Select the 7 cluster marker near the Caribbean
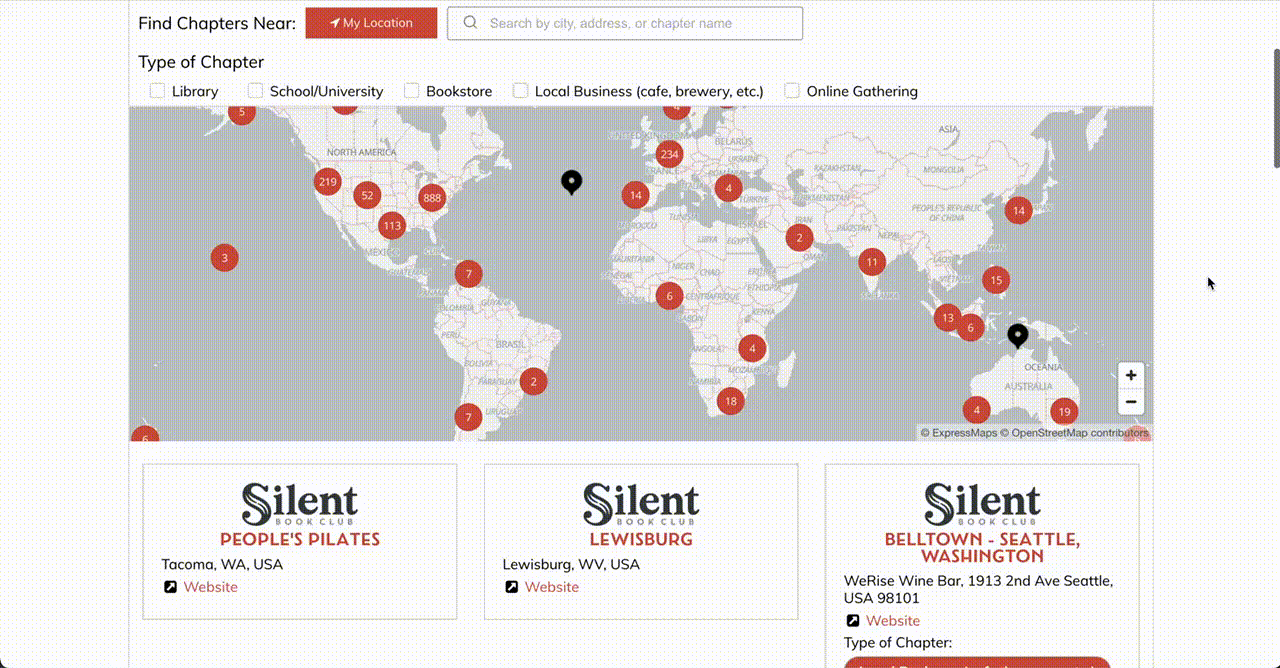The width and height of the screenshot is (1280, 668). pos(469,273)
